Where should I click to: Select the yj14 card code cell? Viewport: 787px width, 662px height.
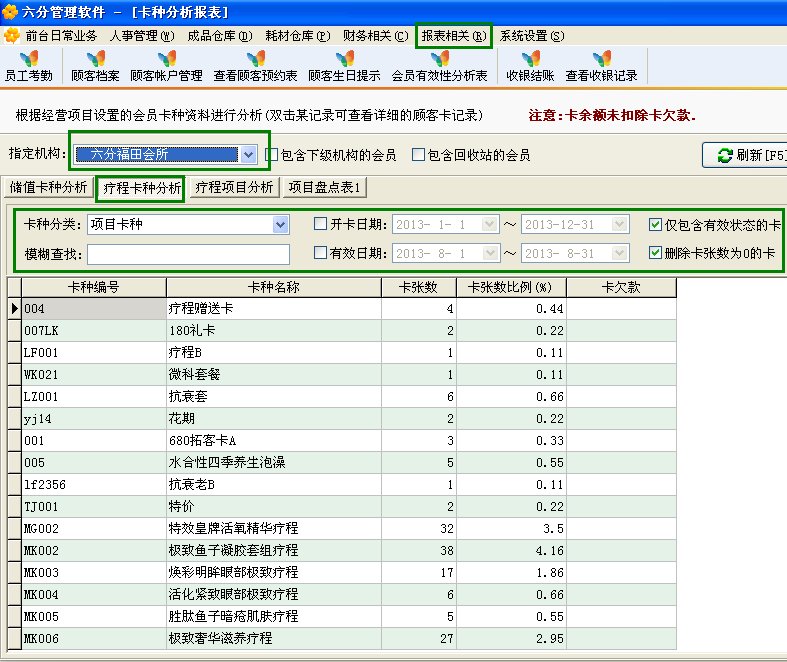click(94, 419)
